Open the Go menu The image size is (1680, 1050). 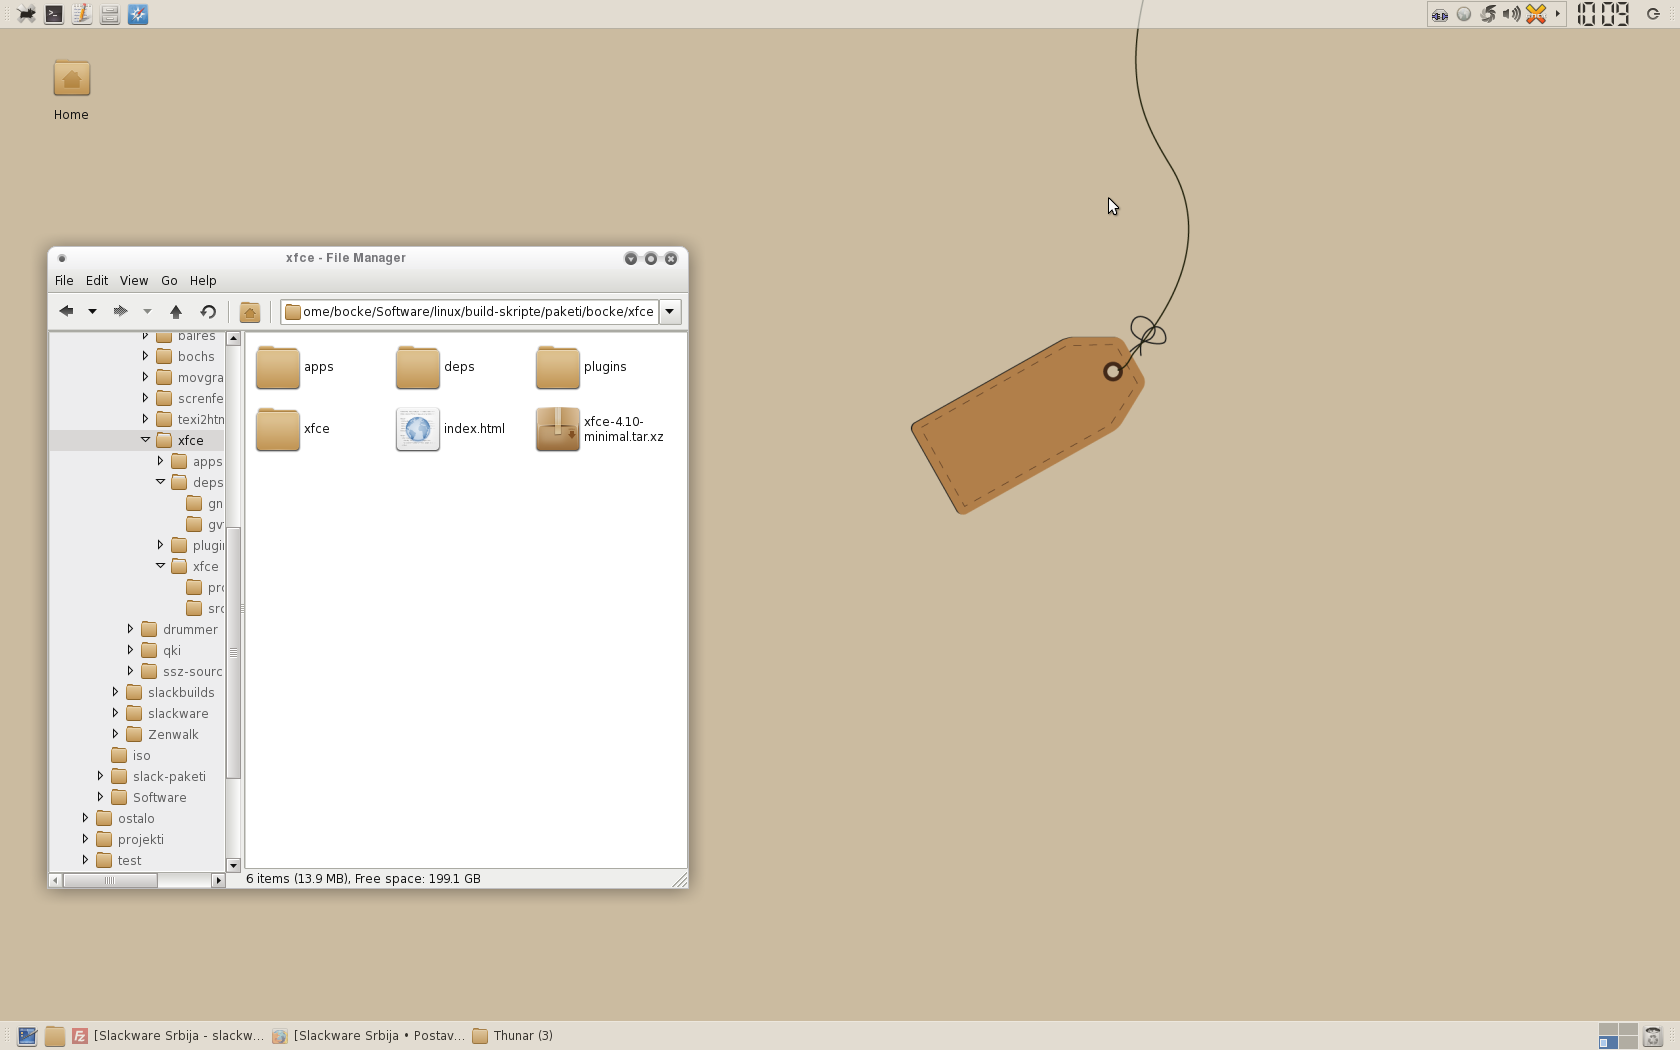(x=169, y=281)
